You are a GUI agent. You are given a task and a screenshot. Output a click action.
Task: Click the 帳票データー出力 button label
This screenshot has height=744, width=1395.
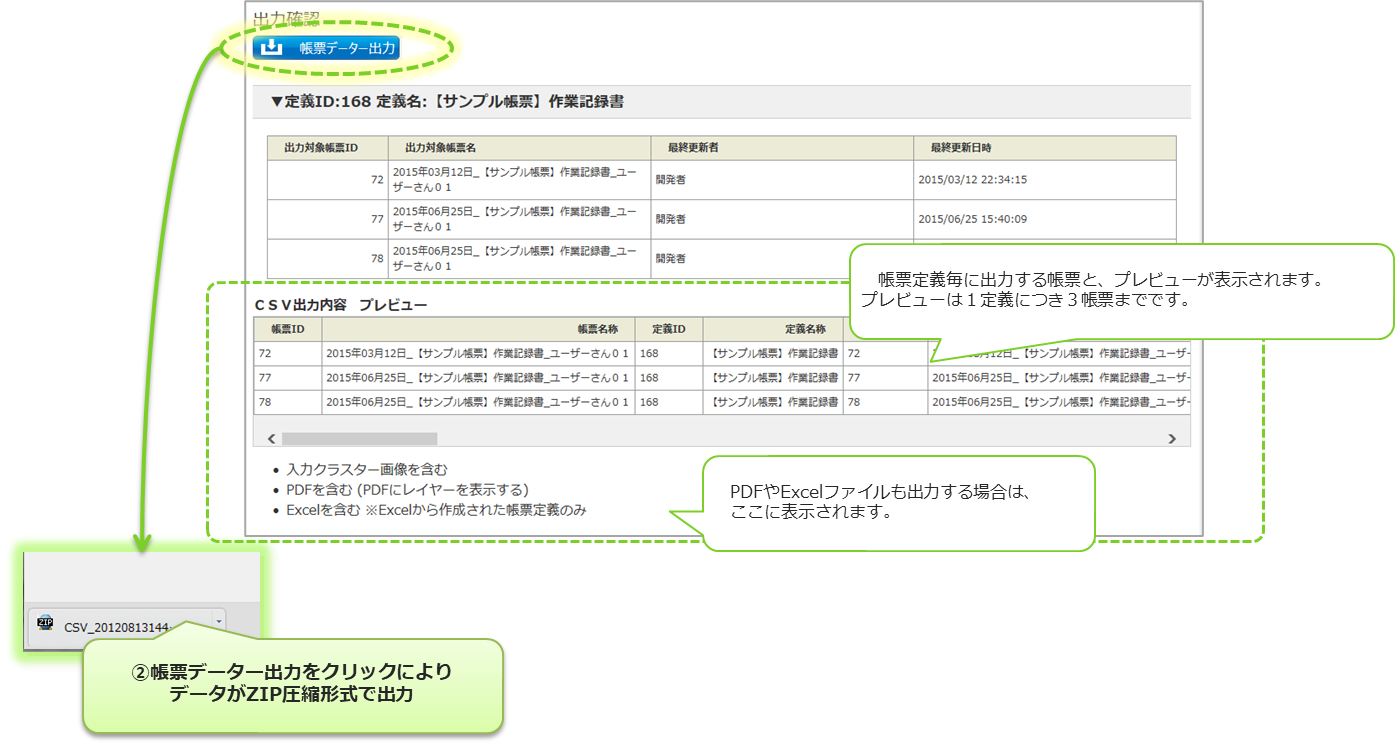(x=347, y=48)
